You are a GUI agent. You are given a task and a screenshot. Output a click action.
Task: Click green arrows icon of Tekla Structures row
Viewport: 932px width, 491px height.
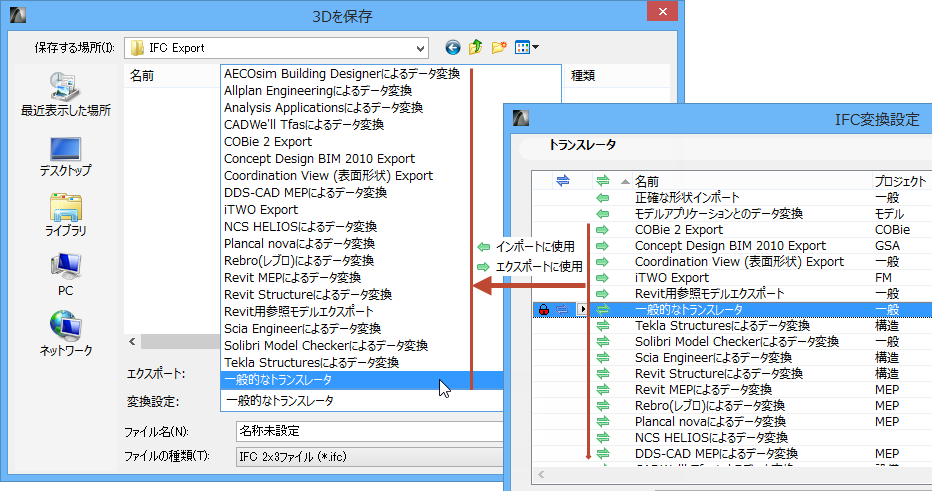[x=603, y=326]
